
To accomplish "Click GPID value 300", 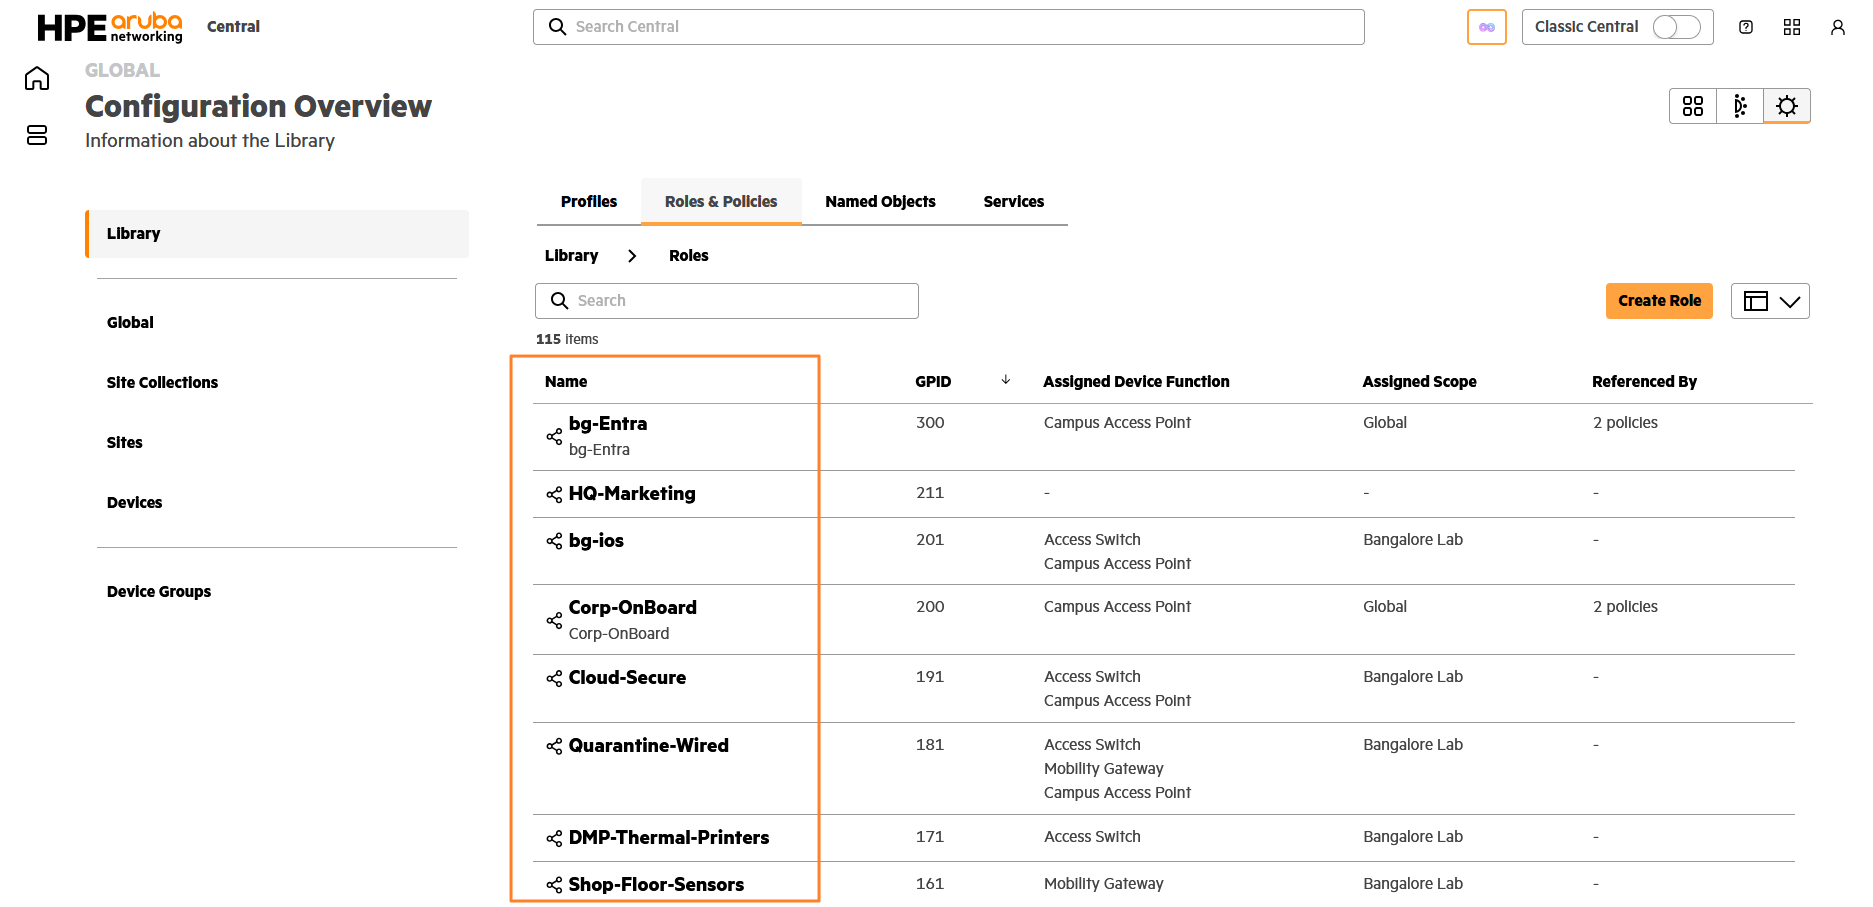I will pyautogui.click(x=930, y=423).
